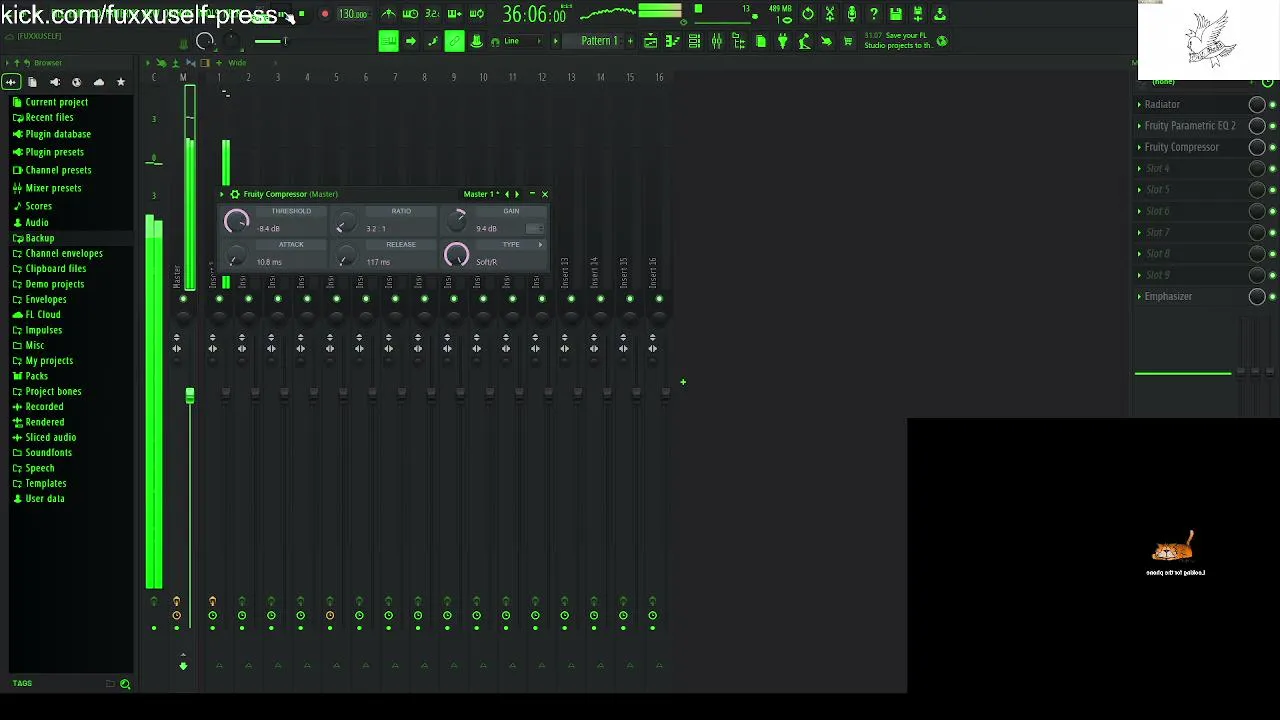Image resolution: width=1280 pixels, height=720 pixels.
Task: Add new pattern with plus button
Action: click(x=630, y=41)
